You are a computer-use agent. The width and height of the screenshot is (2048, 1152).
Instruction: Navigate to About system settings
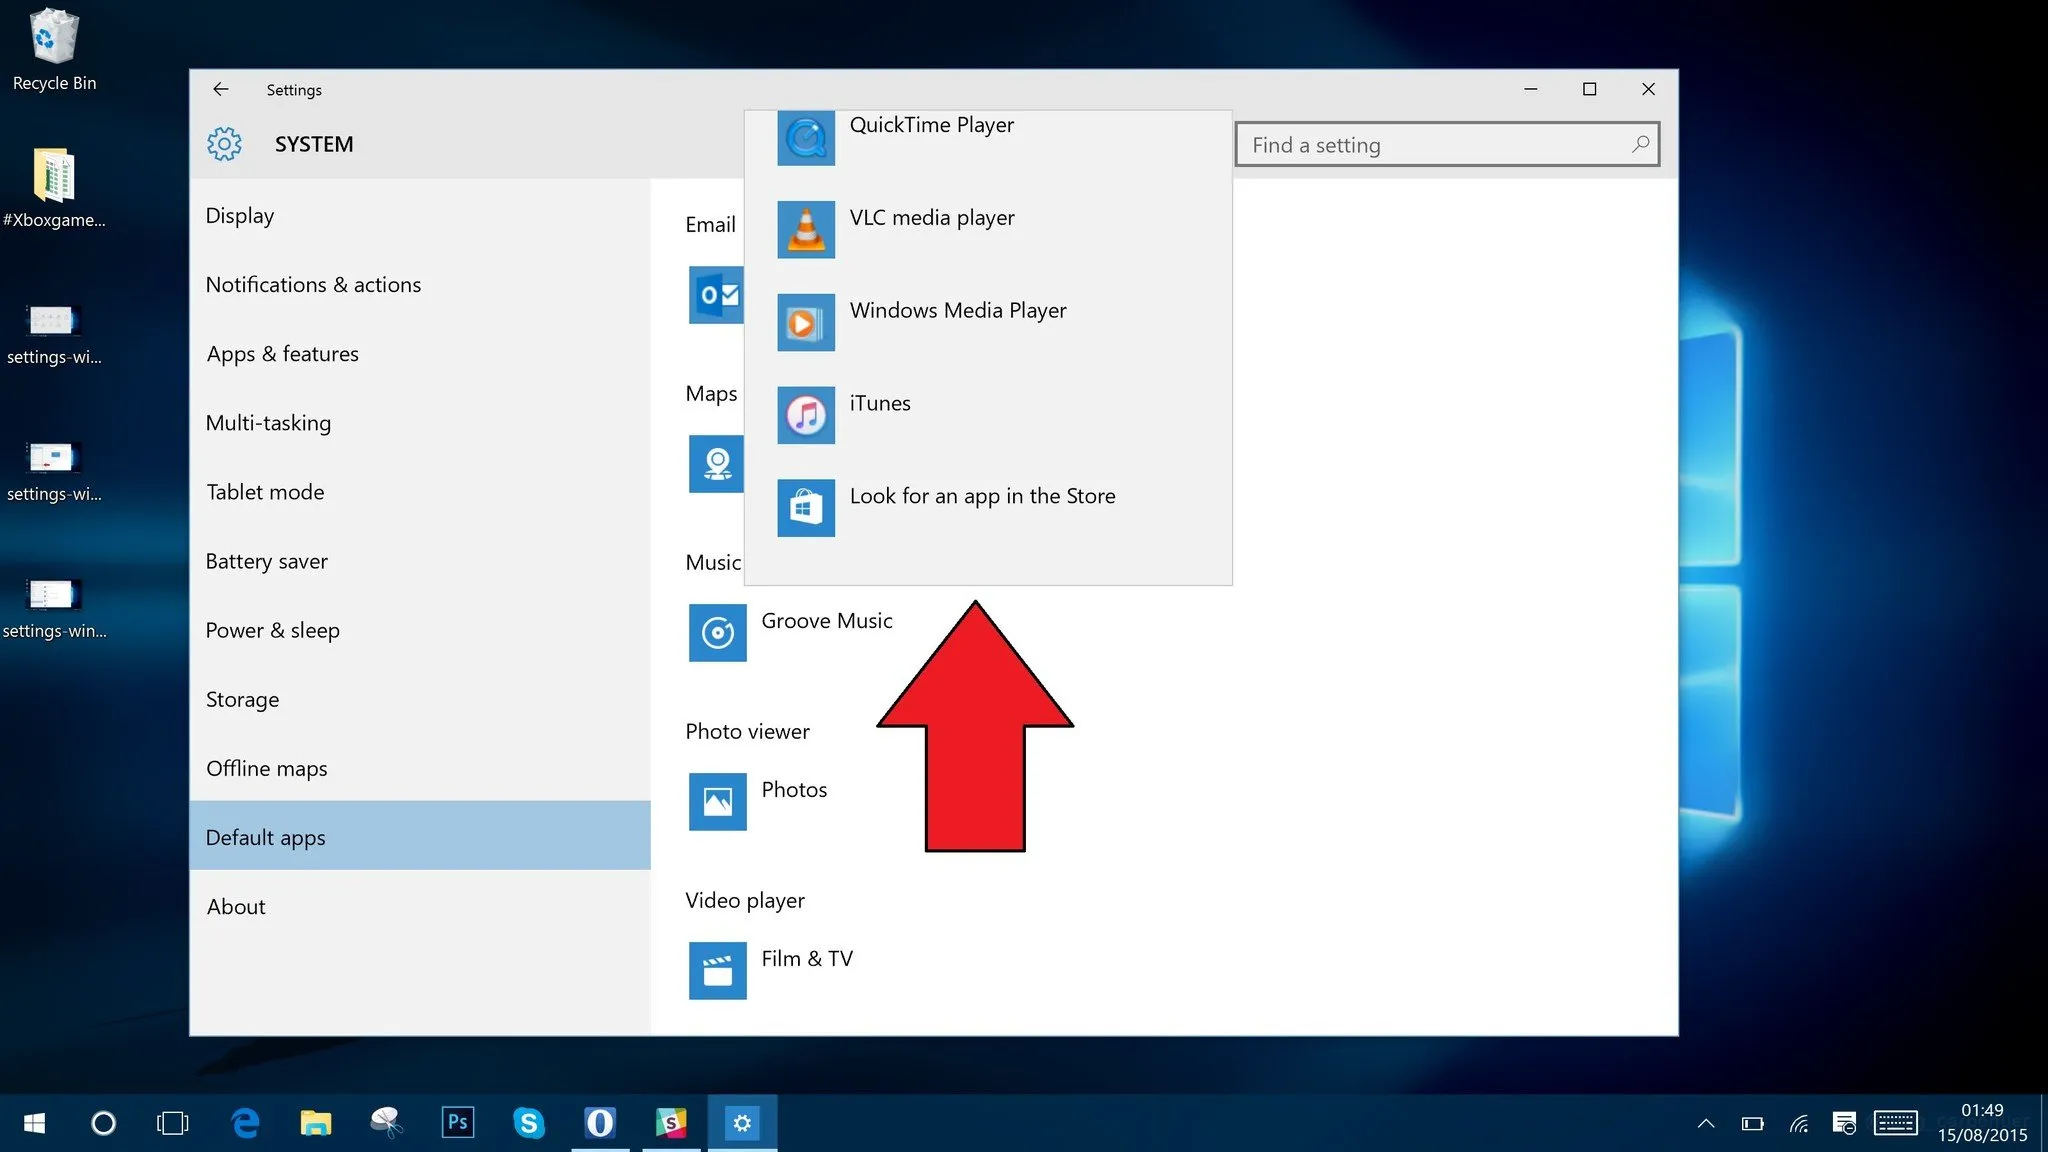[235, 904]
